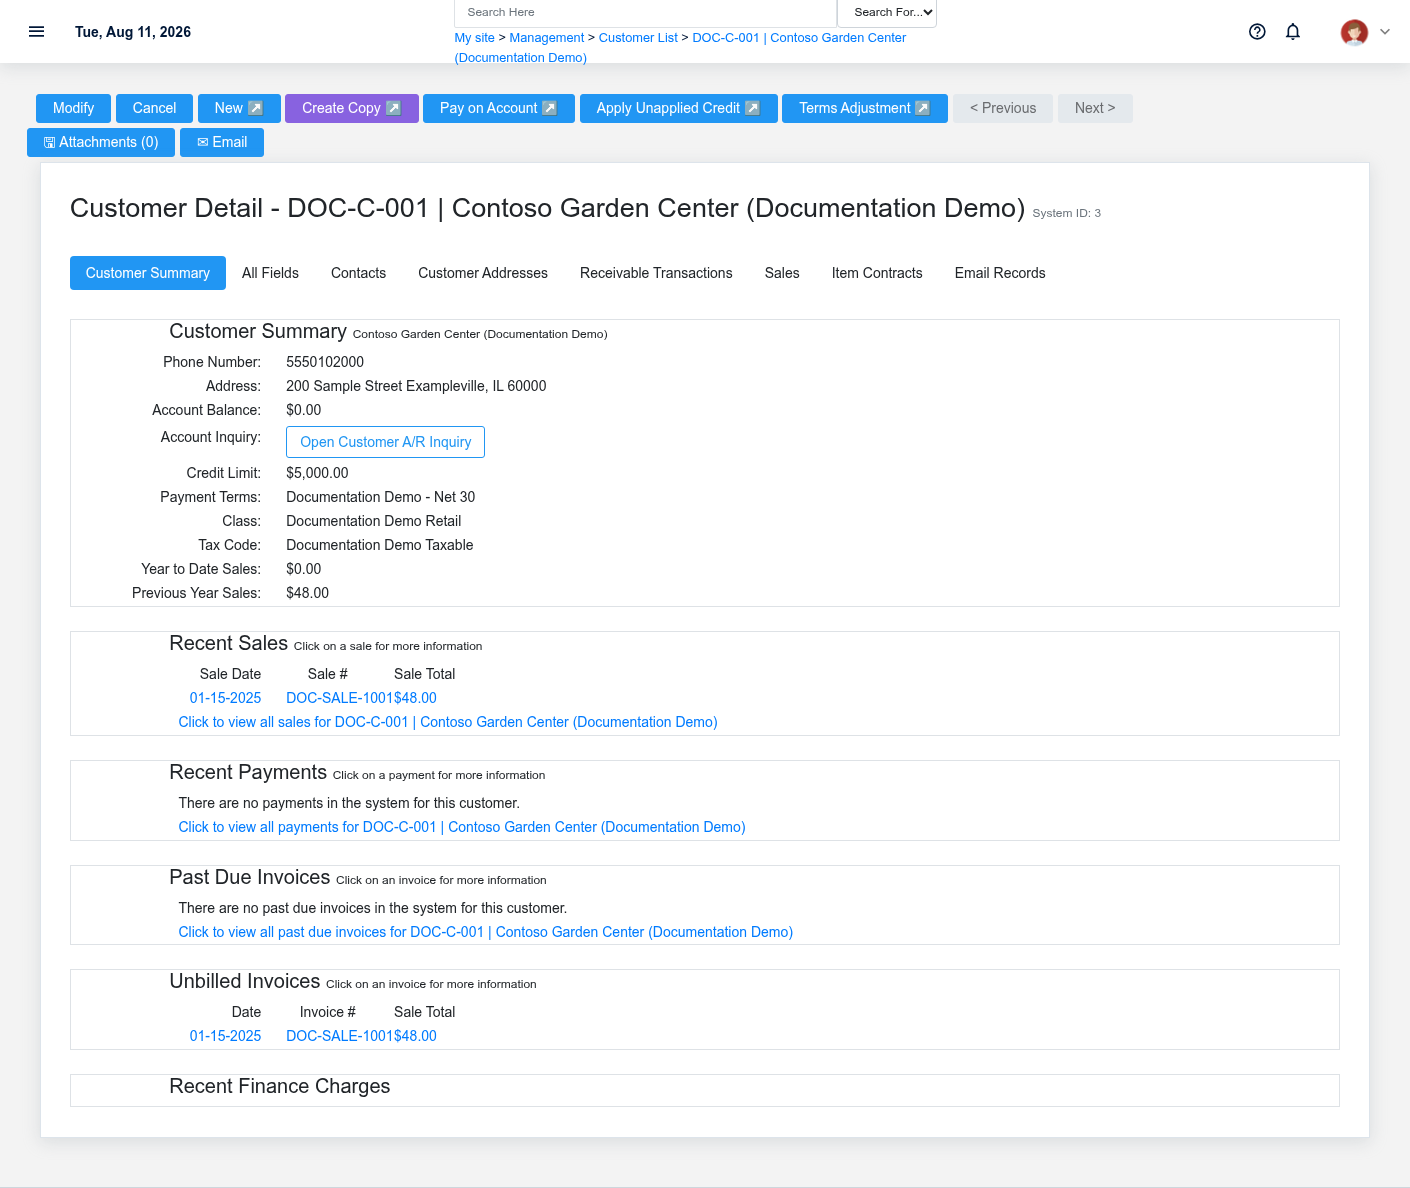Click class value Documentation Demo Retail

pos(374,521)
